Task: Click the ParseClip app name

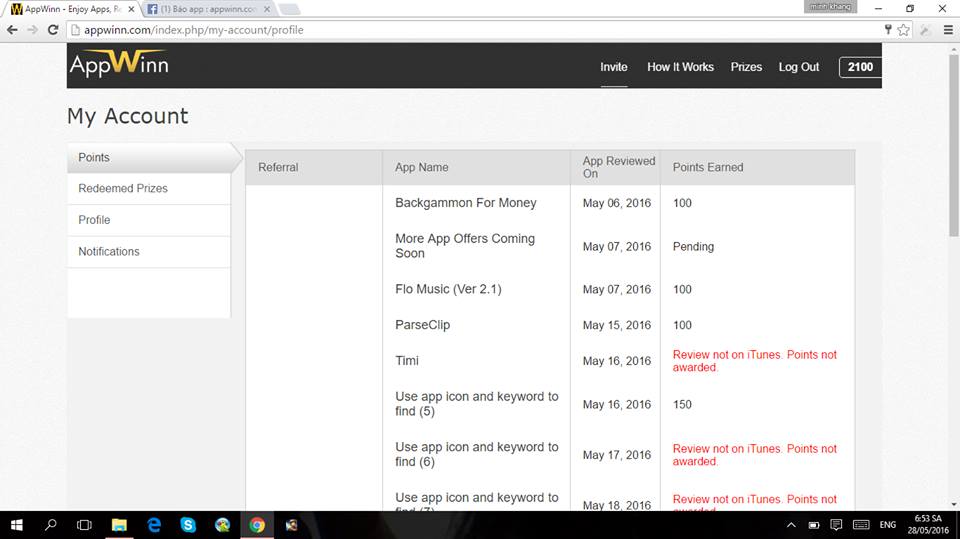Action: (422, 325)
